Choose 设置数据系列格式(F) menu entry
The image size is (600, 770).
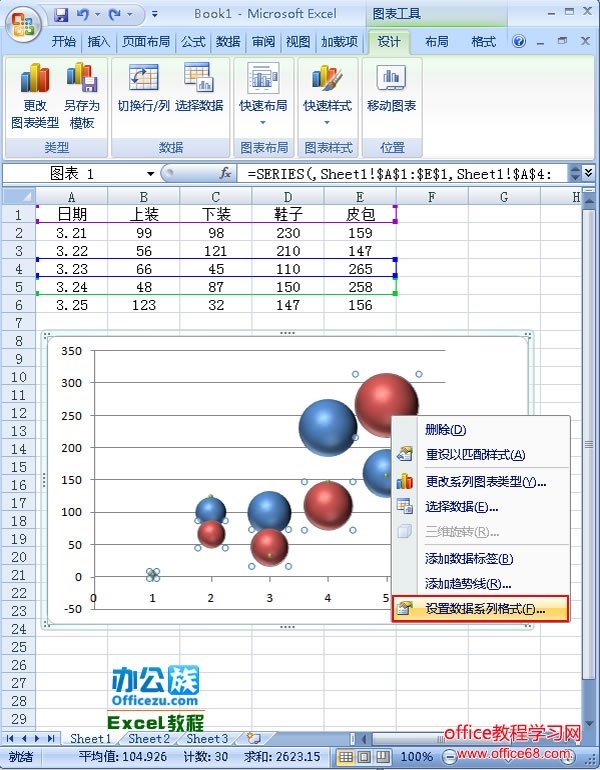[481, 609]
